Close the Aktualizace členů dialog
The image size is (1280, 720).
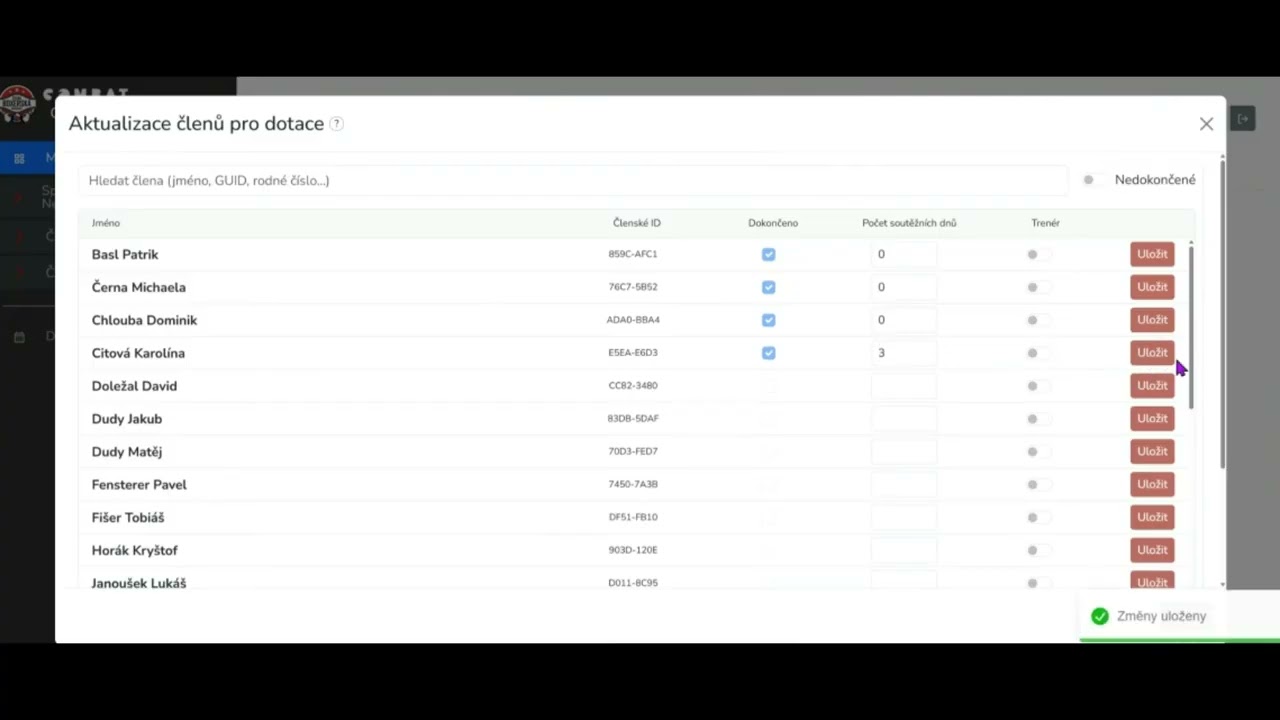[x=1206, y=124]
